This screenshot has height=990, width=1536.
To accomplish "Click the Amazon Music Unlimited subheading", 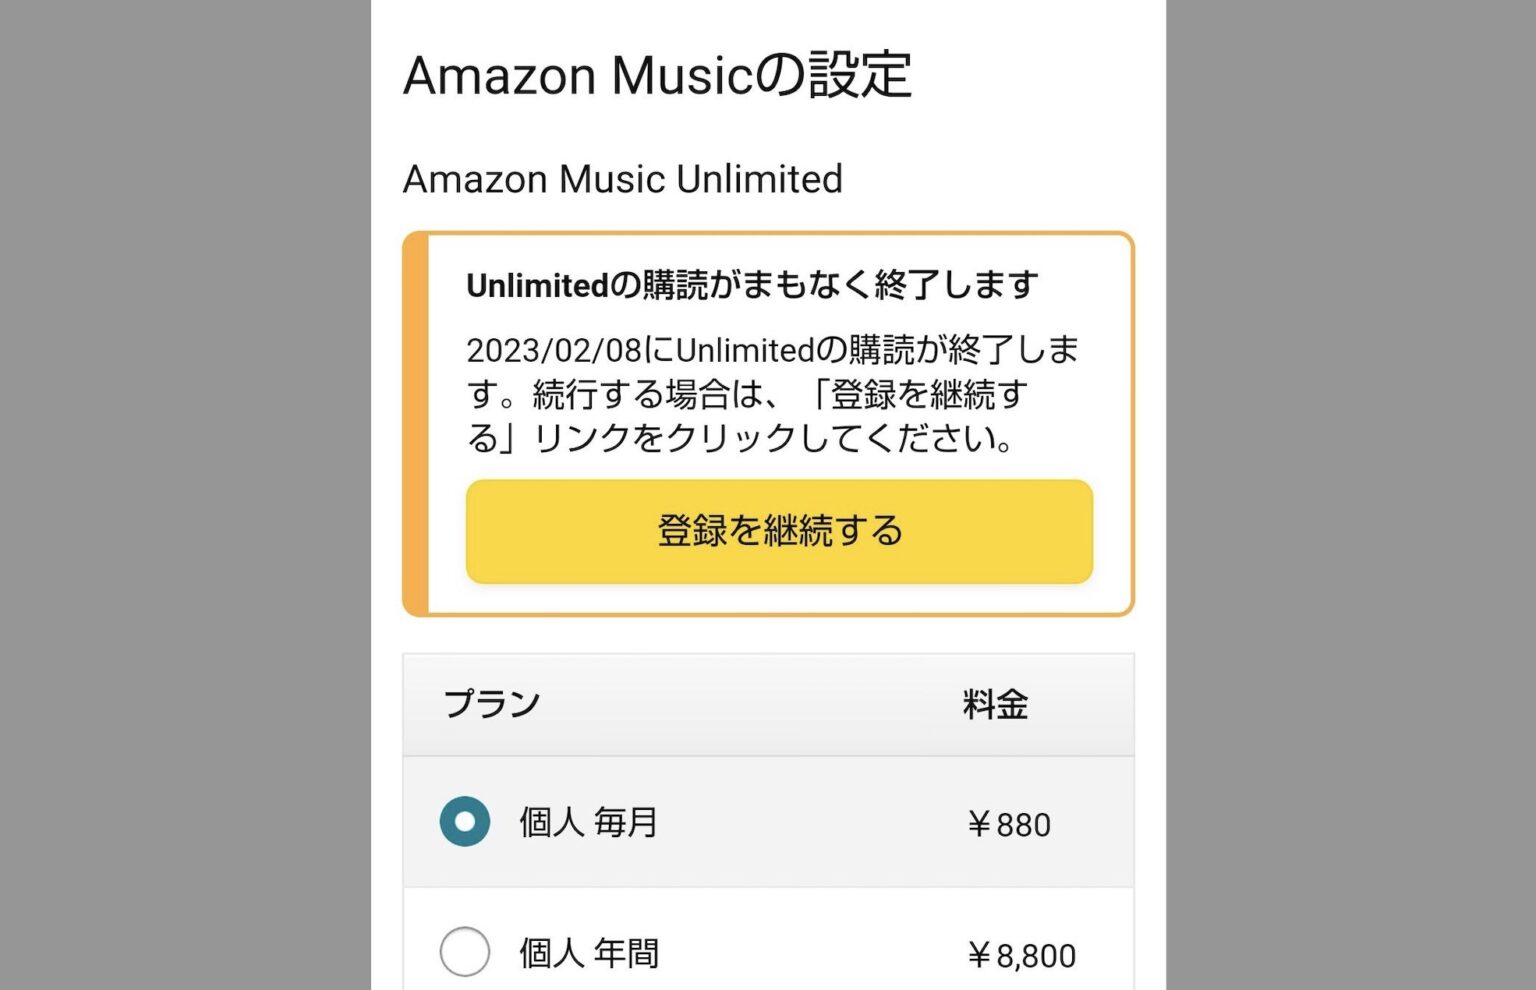I will [x=622, y=179].
